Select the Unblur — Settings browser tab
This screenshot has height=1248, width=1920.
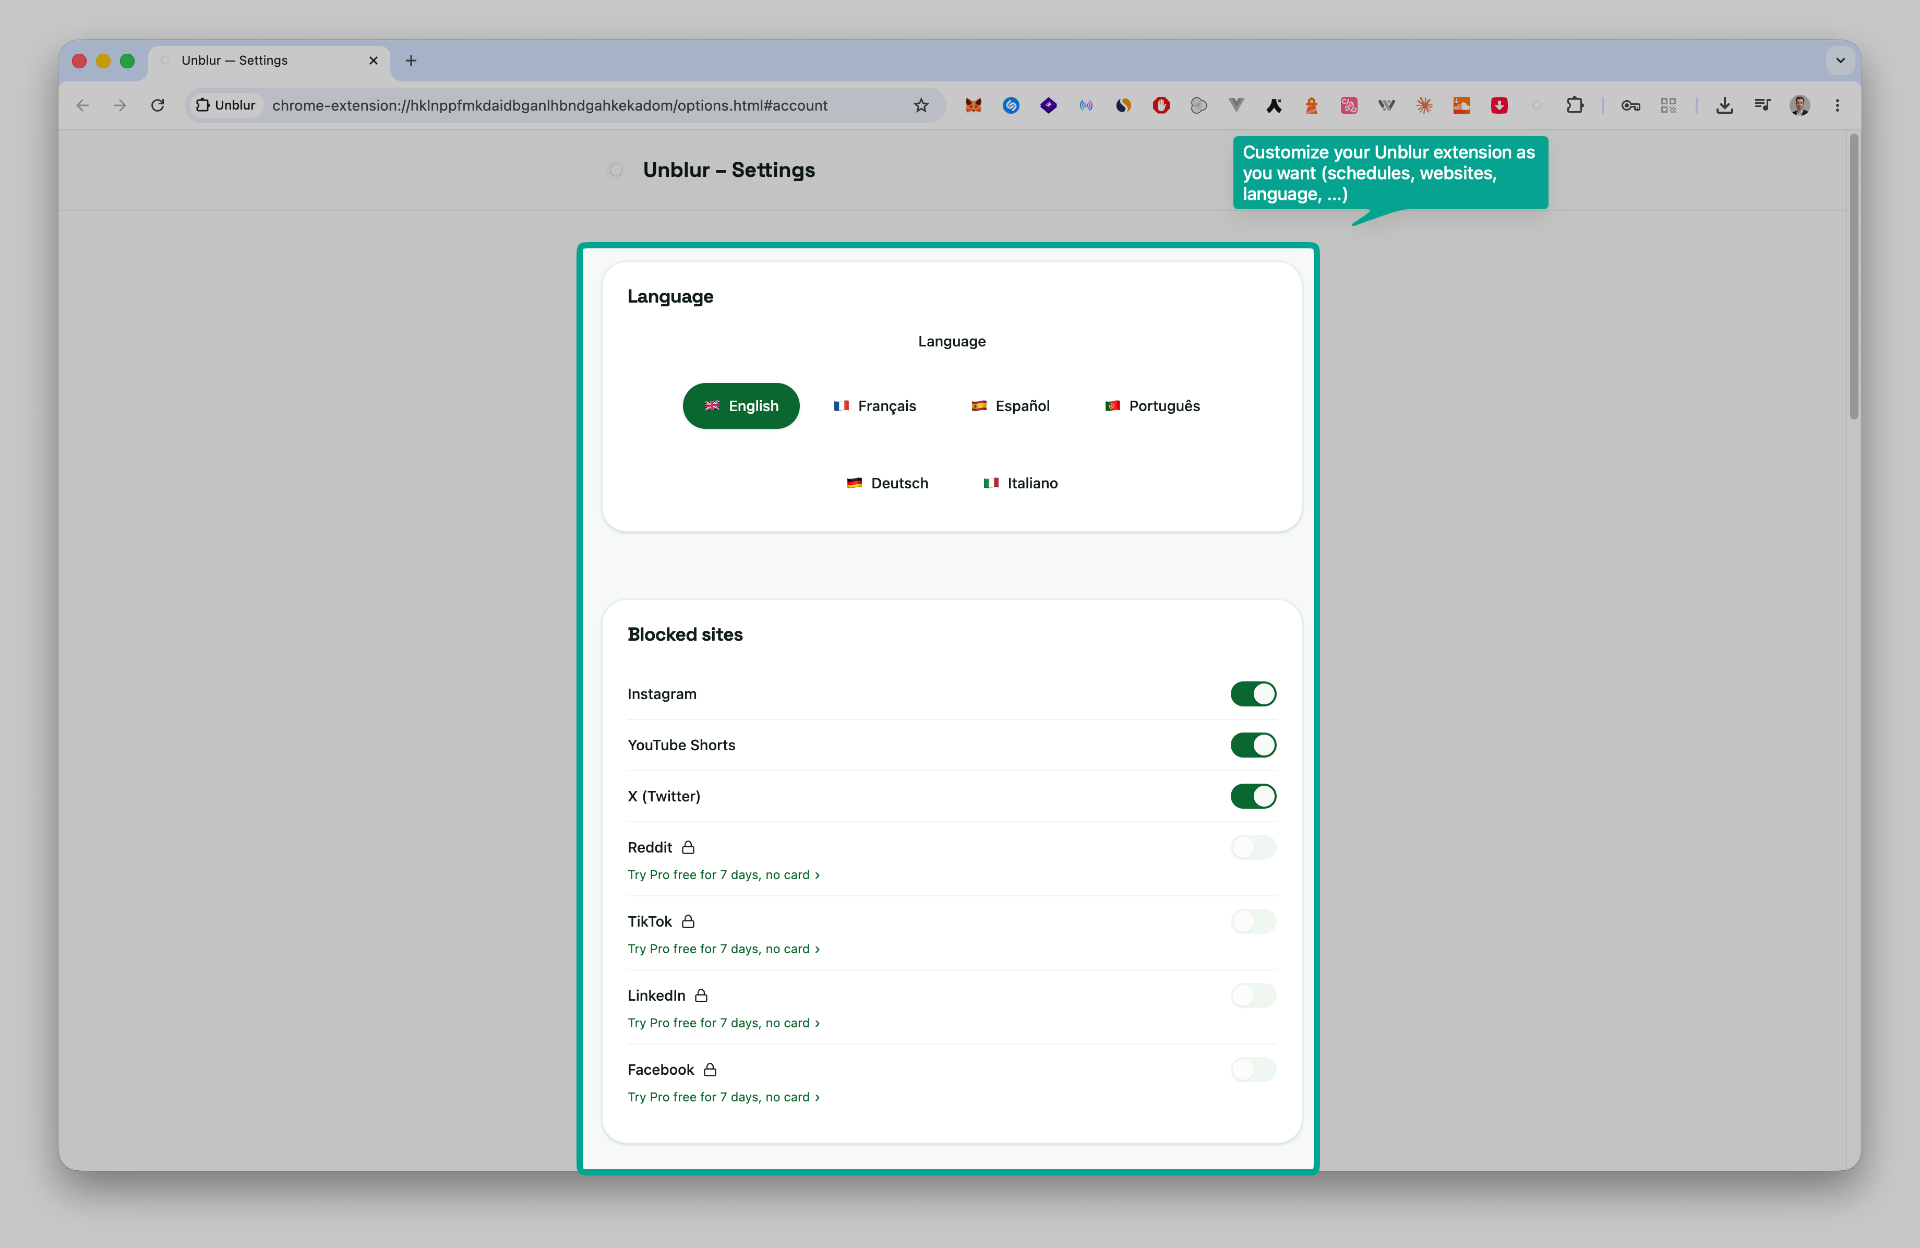(268, 61)
